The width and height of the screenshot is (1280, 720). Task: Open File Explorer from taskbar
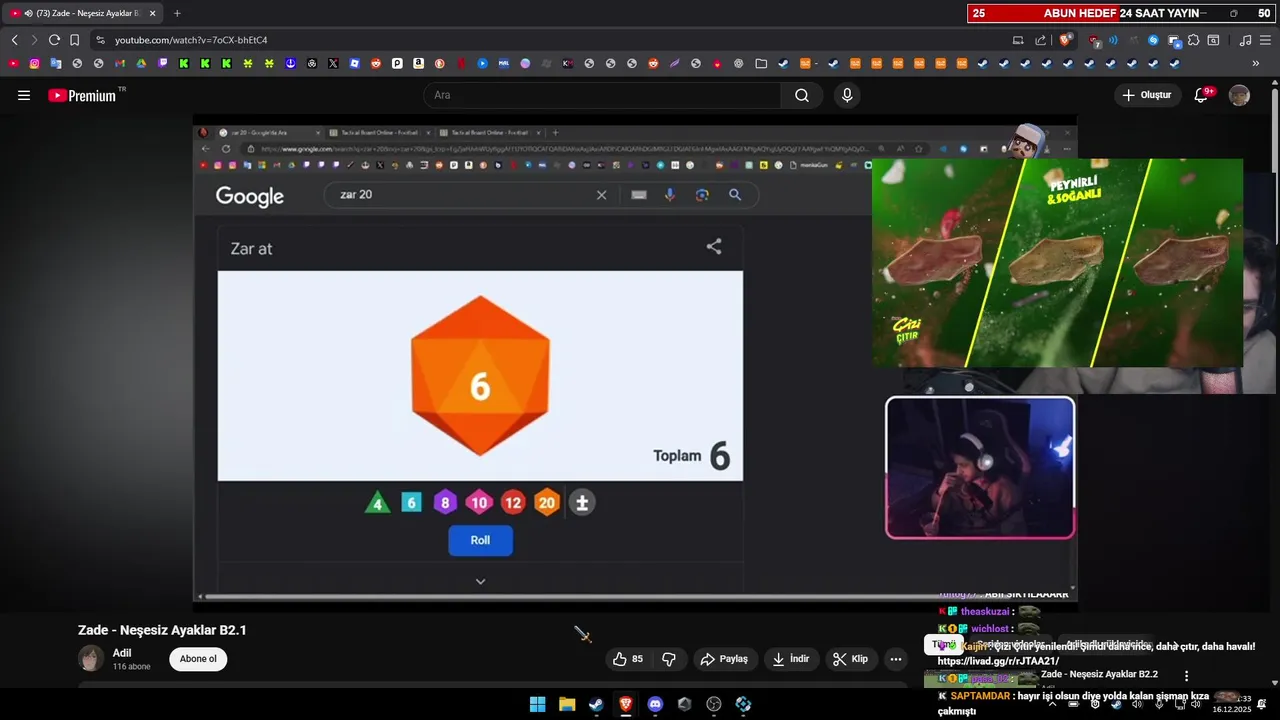pos(567,704)
